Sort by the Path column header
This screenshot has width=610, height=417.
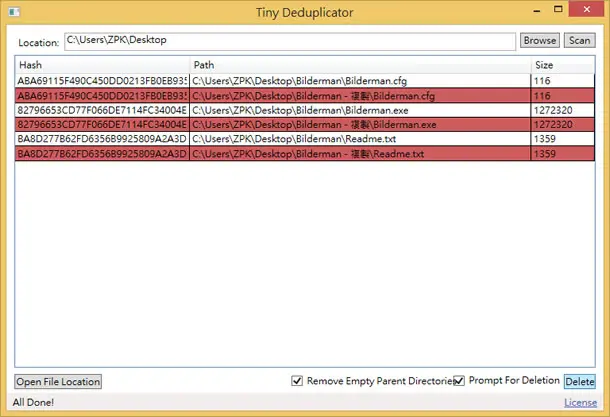(x=360, y=65)
